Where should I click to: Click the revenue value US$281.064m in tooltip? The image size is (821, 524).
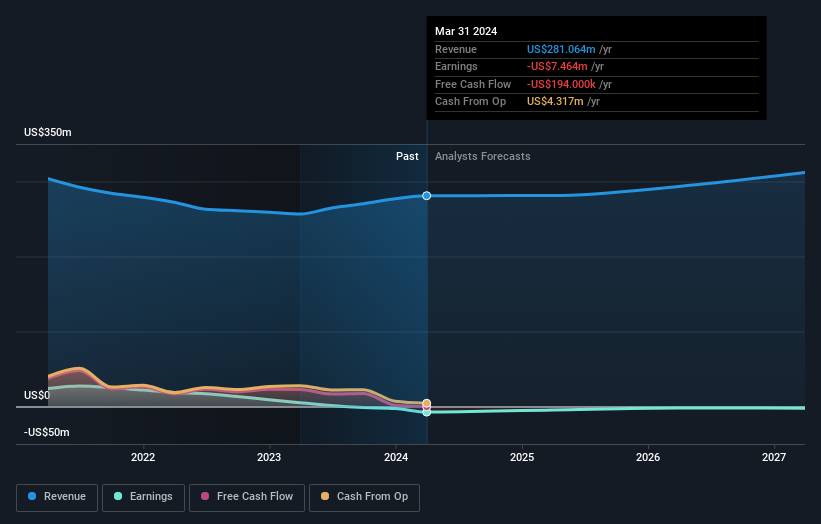561,49
